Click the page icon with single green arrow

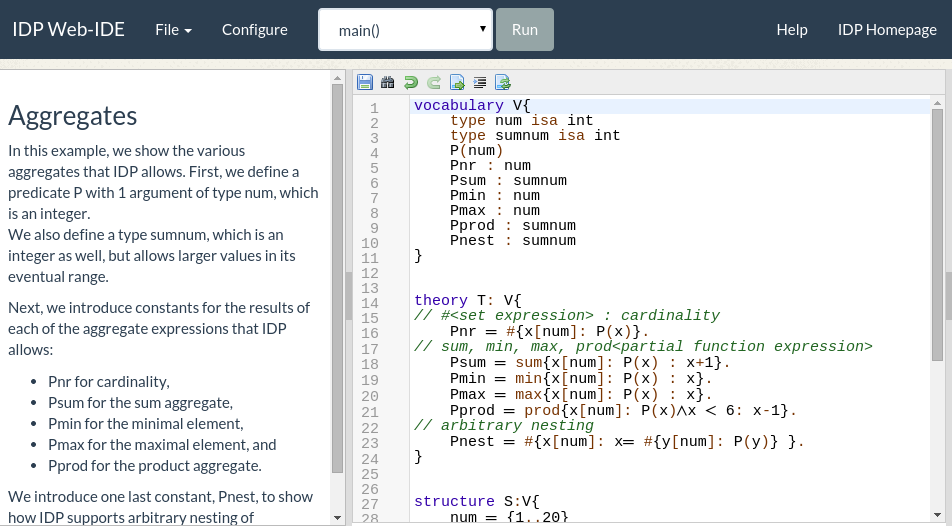(457, 82)
